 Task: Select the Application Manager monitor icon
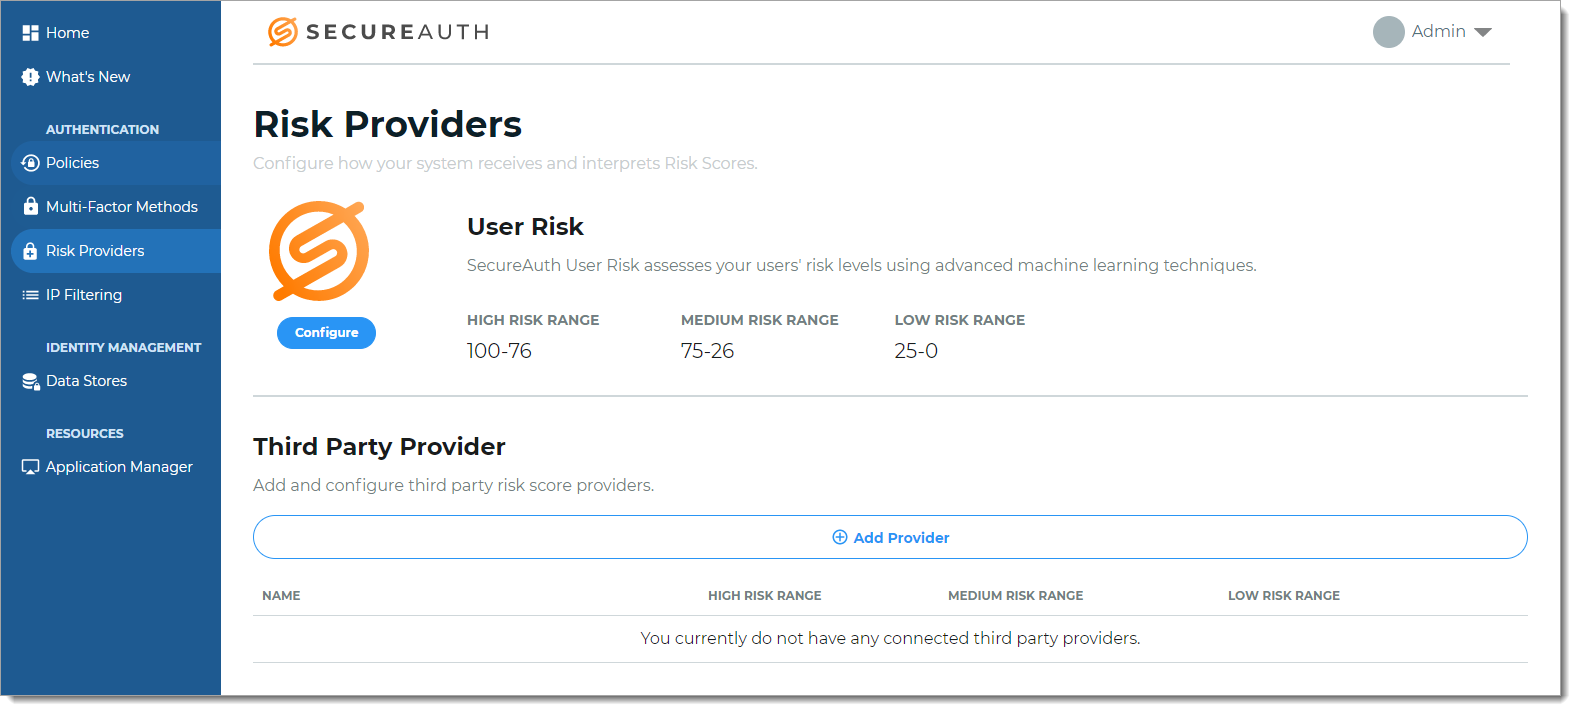tap(28, 466)
